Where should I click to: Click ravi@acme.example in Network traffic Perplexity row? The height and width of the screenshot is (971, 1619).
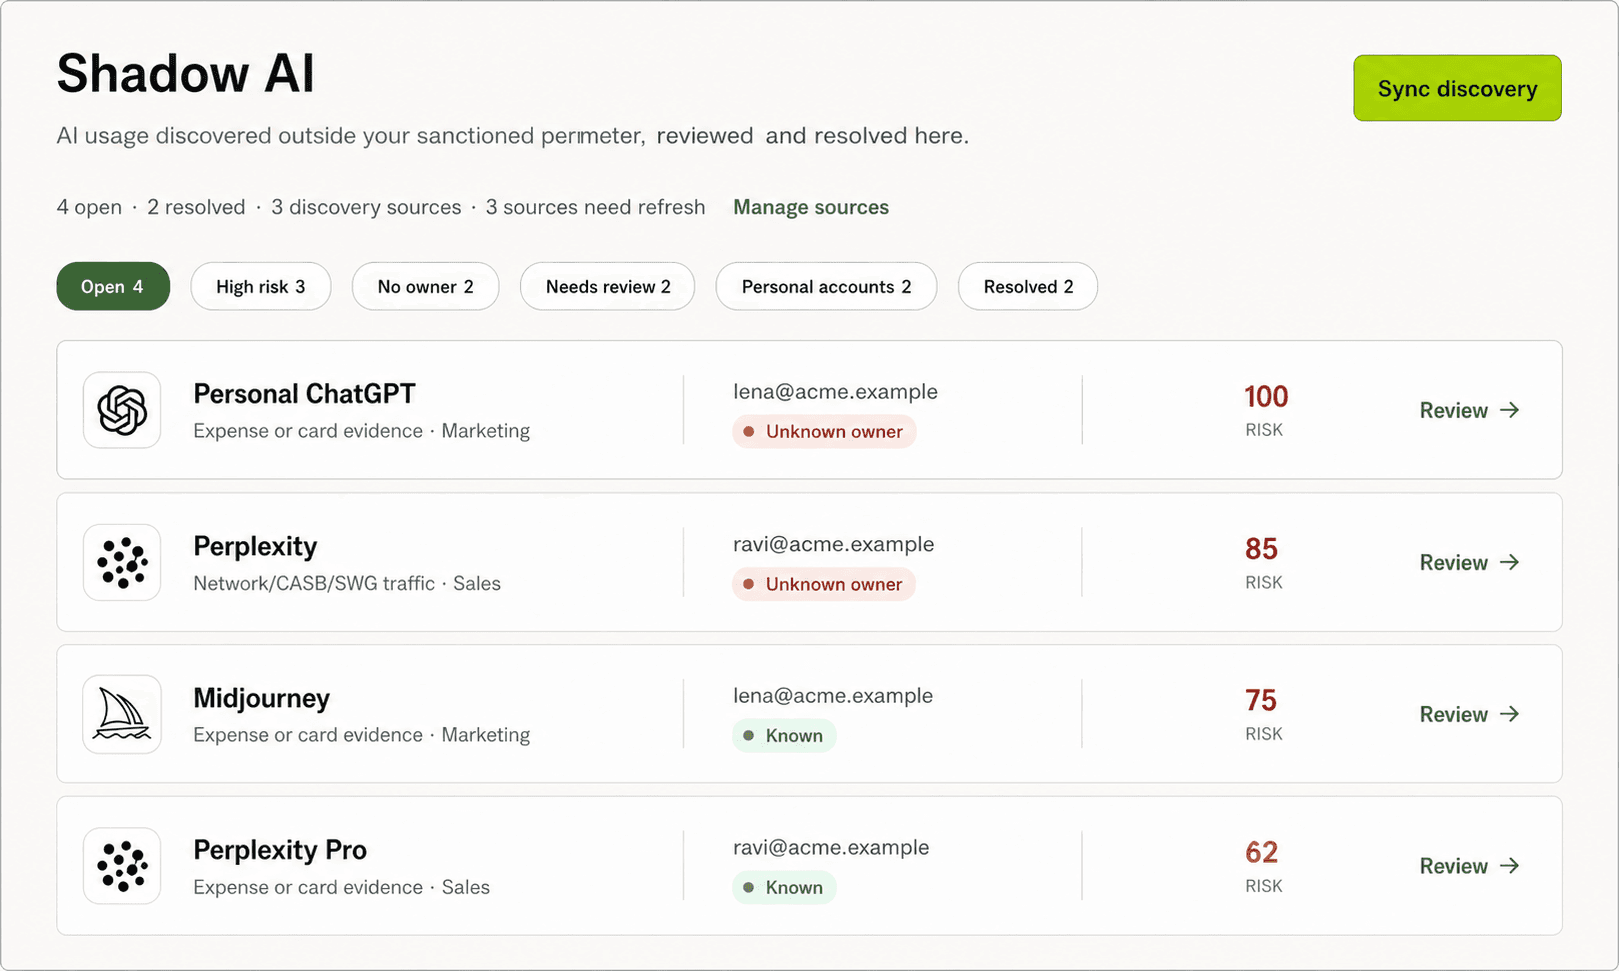[x=833, y=544]
